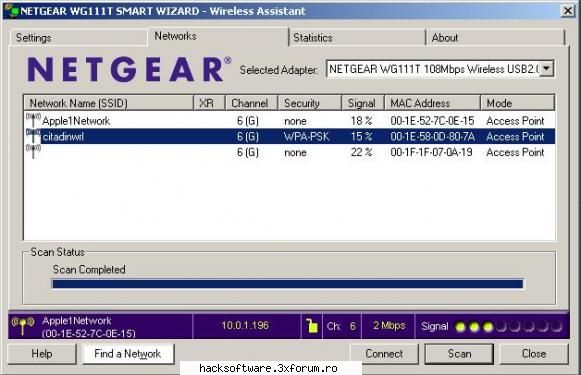
Task: Click MAC address 00-1E-58-0D-80-7A
Action: (x=432, y=137)
